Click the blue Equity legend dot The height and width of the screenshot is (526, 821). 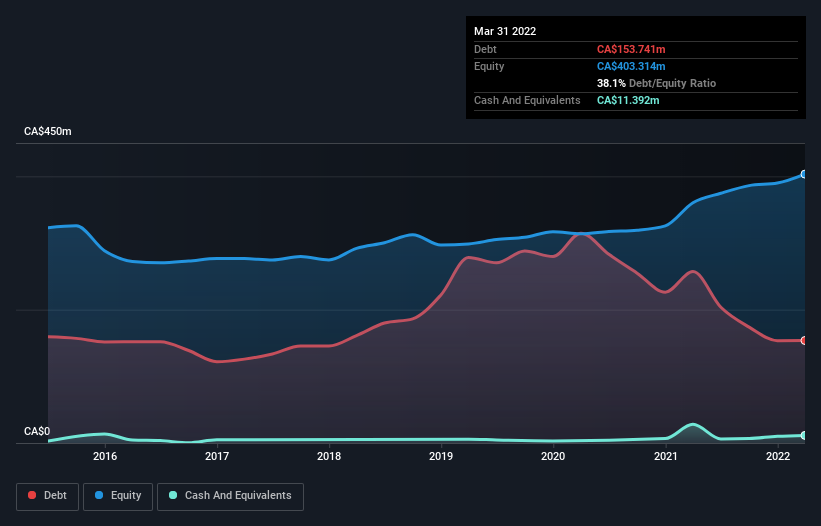tap(99, 495)
